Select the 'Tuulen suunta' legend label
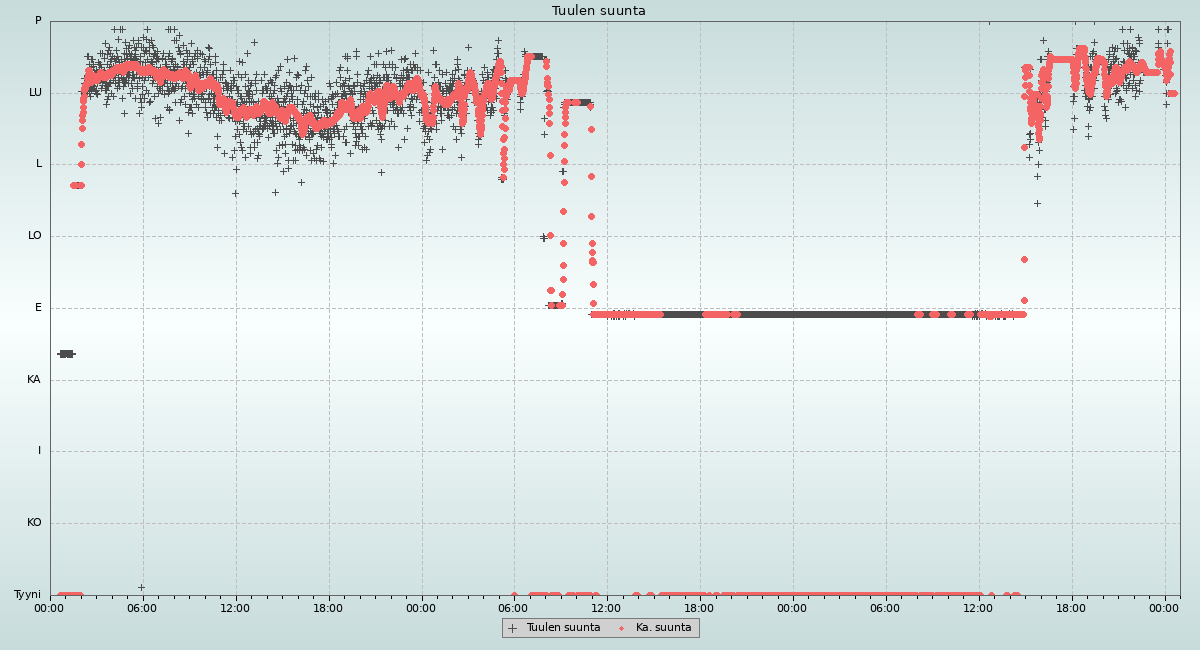 point(563,628)
